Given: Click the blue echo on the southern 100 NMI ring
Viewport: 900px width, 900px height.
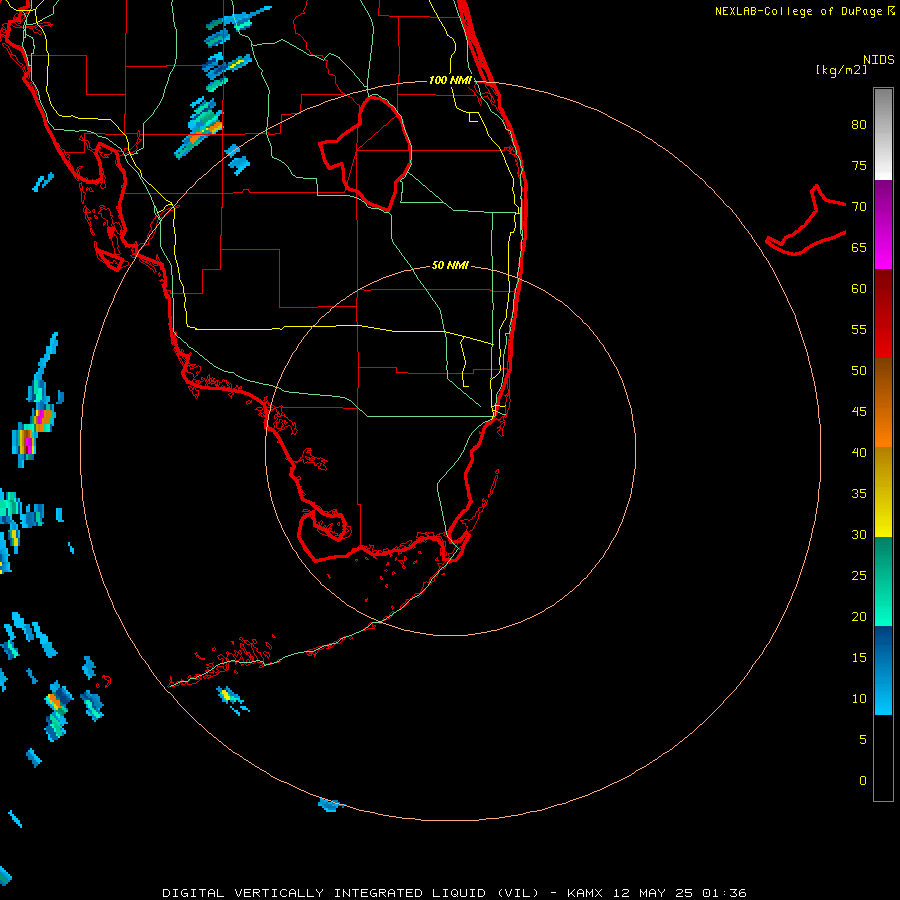Looking at the screenshot, I should (330, 804).
